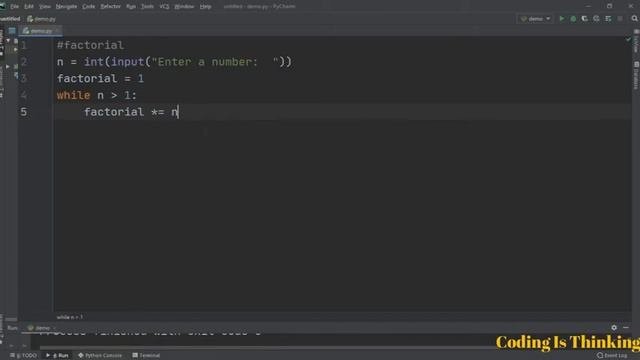This screenshot has height=360, width=640.
Task: Click line number 5 in gutter
Action: pos(24,112)
